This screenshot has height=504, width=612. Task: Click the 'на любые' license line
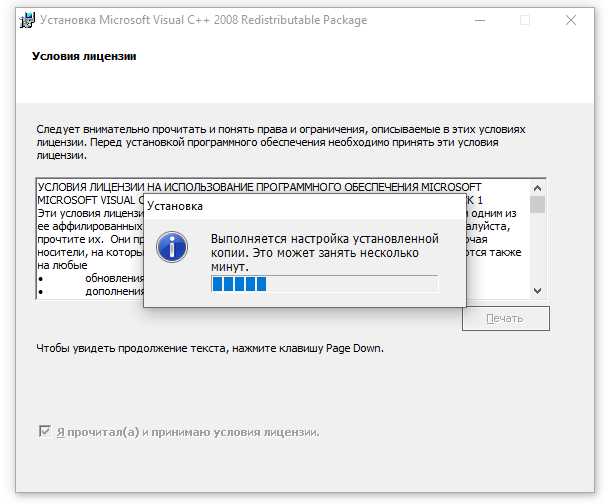click(62, 265)
